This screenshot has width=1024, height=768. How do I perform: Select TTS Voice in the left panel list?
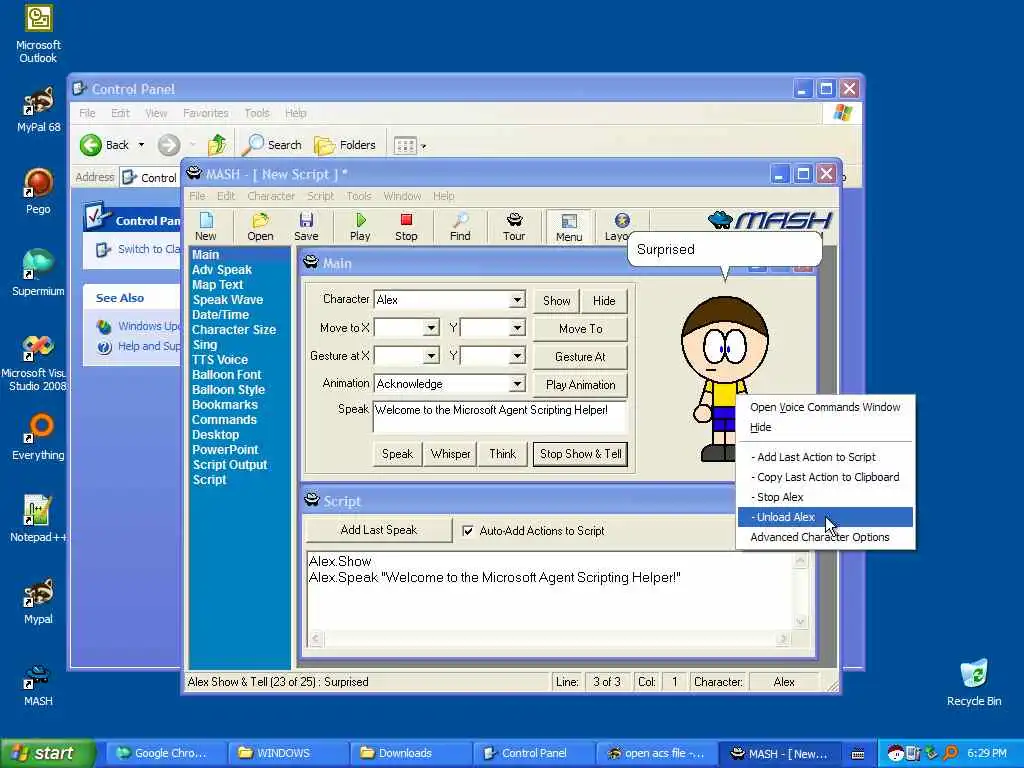coord(220,360)
